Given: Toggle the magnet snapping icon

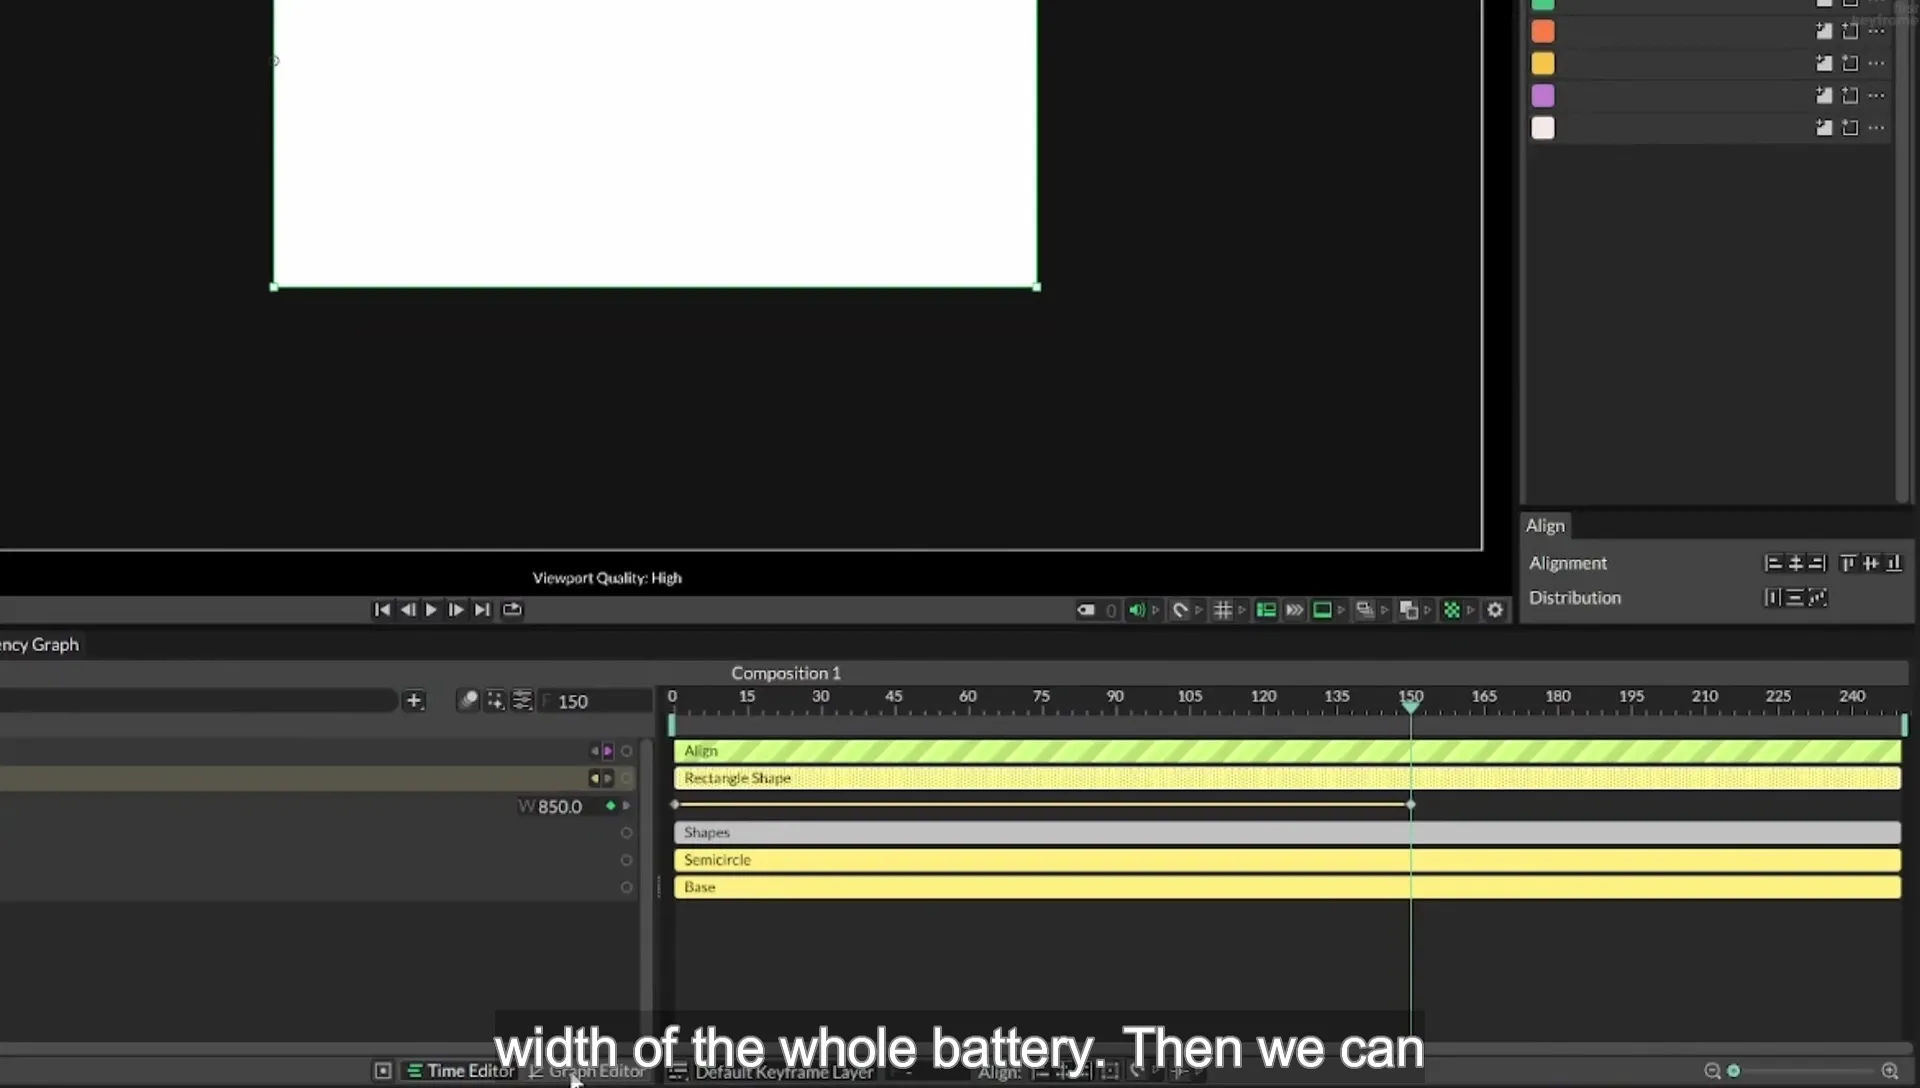Looking at the screenshot, I should pos(1180,610).
